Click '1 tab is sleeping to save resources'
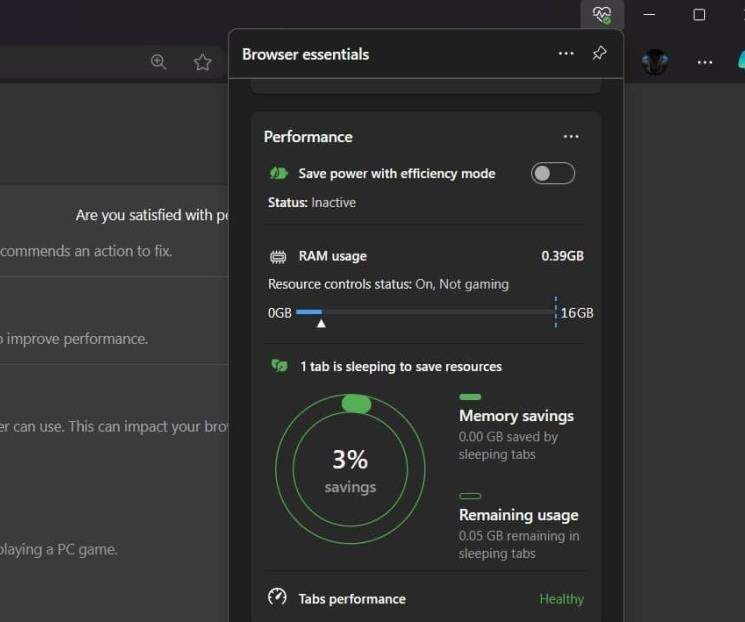 pyautogui.click(x=401, y=367)
